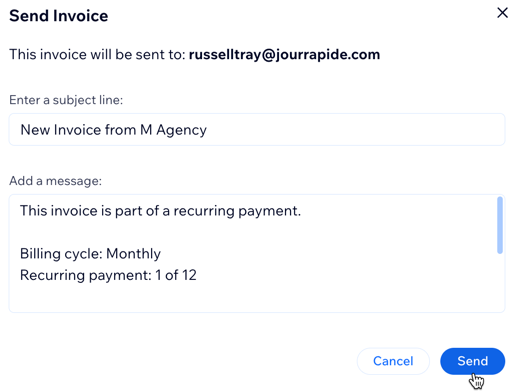Viewport: 517px width, 391px height.
Task: Click the message box scrollbar thumb
Action: point(500,225)
